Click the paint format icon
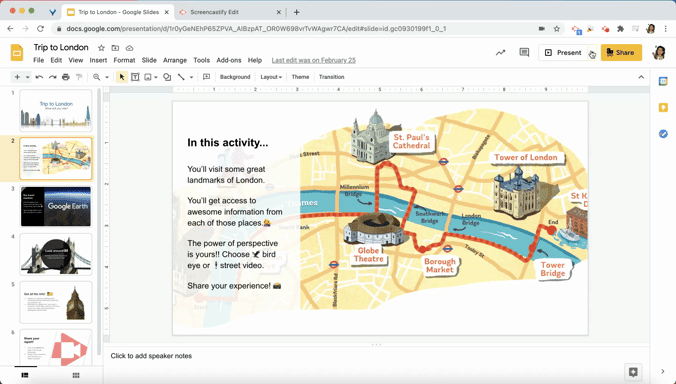676x384 pixels. 79,77
